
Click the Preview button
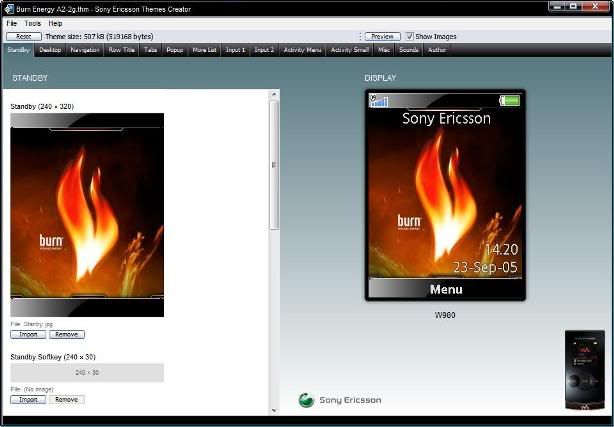pos(383,36)
